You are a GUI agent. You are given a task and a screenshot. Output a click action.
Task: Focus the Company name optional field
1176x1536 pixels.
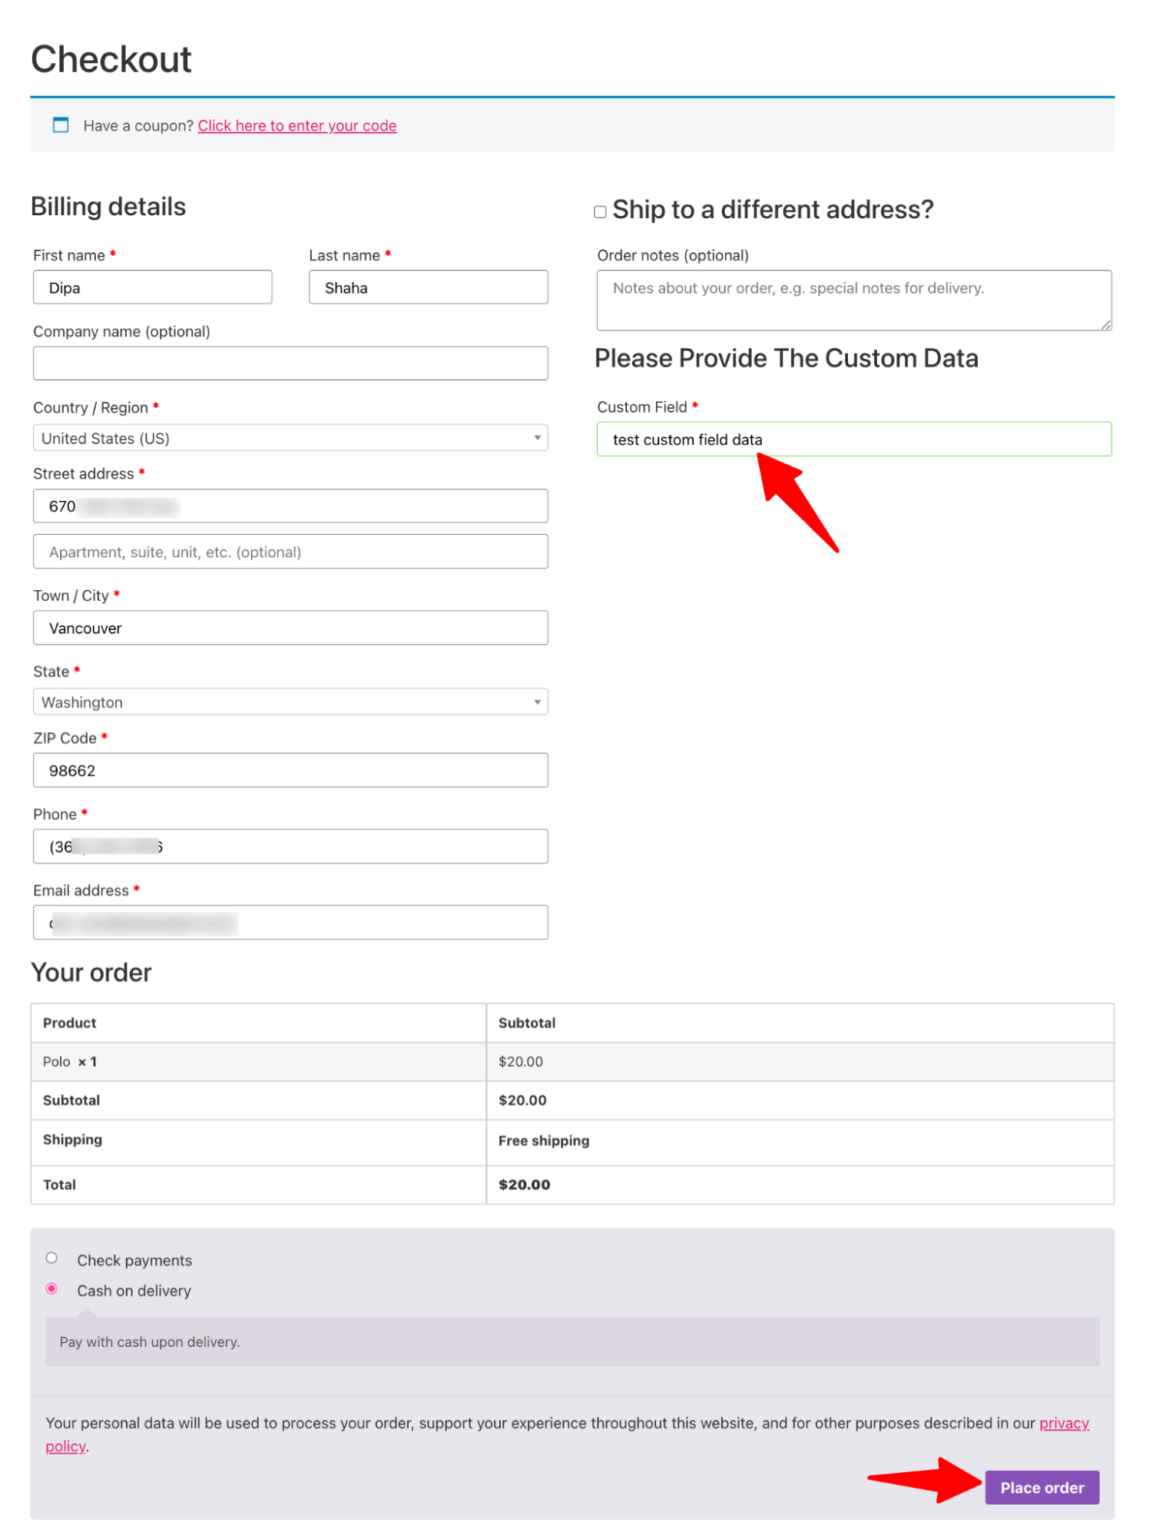[x=290, y=362]
